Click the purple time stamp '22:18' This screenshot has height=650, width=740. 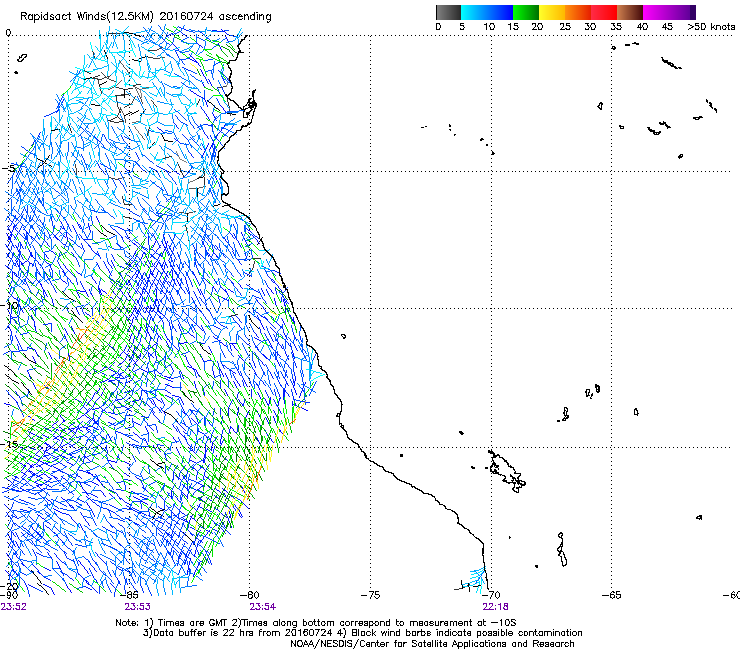(x=495, y=607)
